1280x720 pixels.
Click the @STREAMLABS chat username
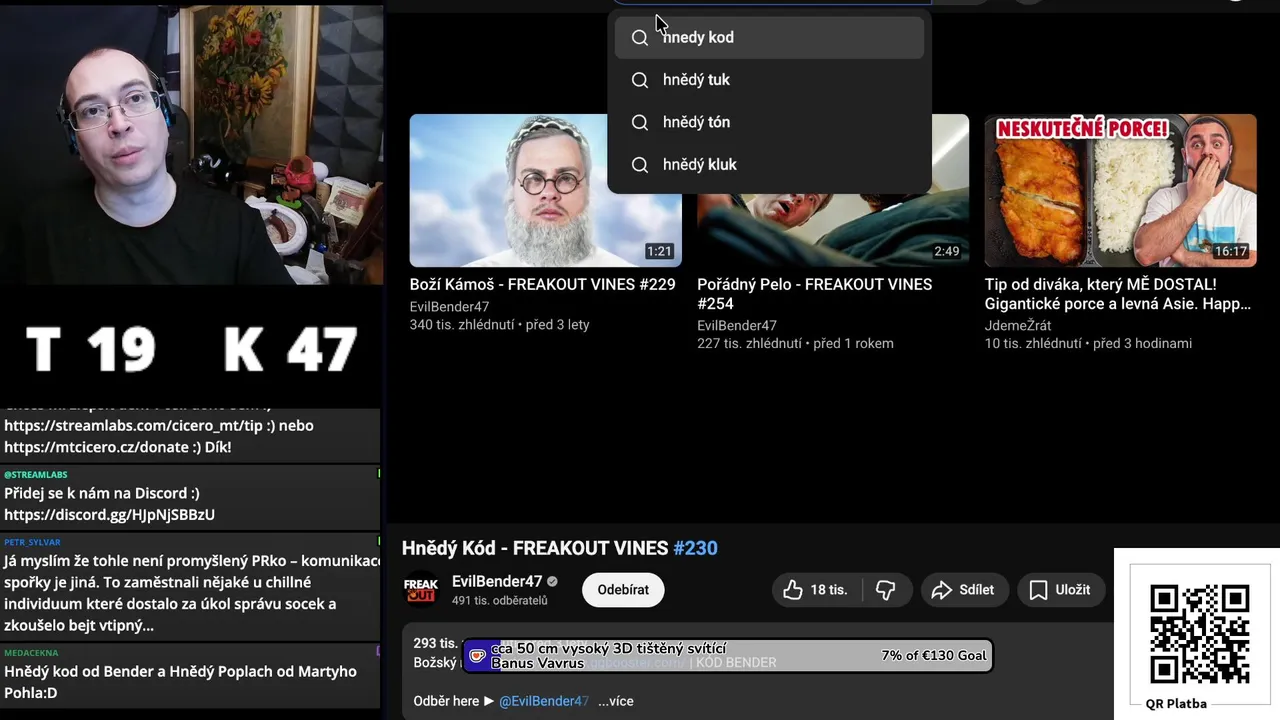click(x=35, y=474)
